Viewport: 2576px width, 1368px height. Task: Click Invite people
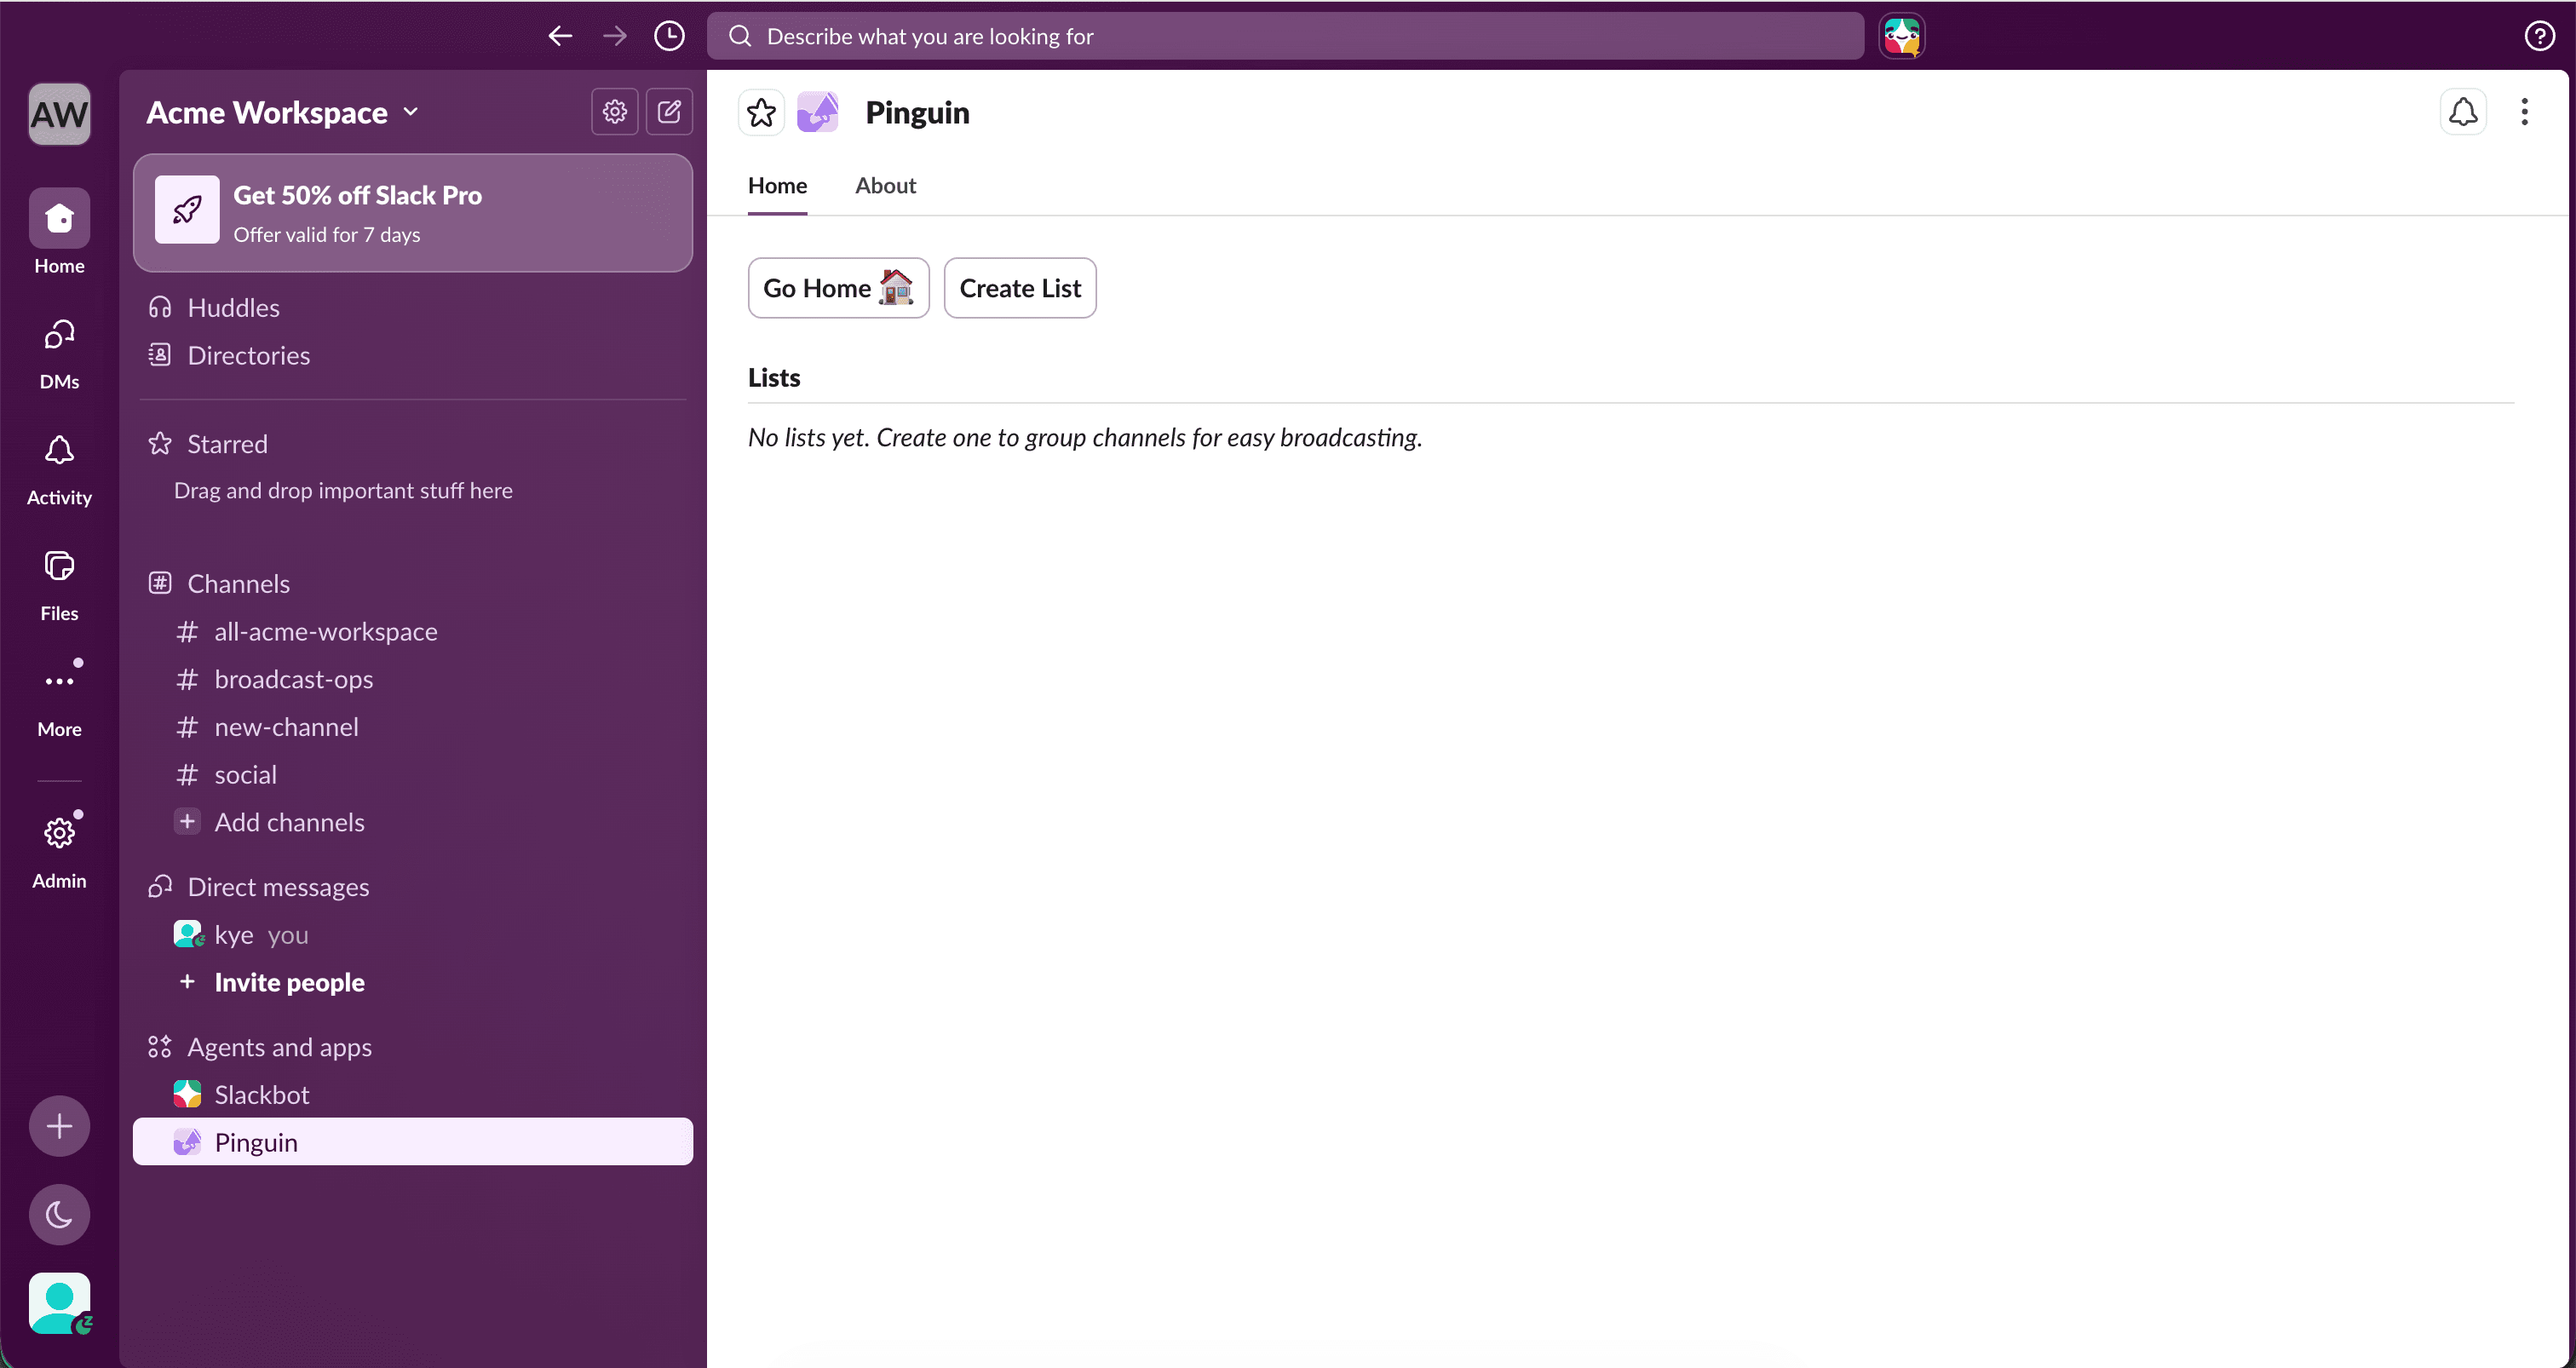[x=412, y=982]
